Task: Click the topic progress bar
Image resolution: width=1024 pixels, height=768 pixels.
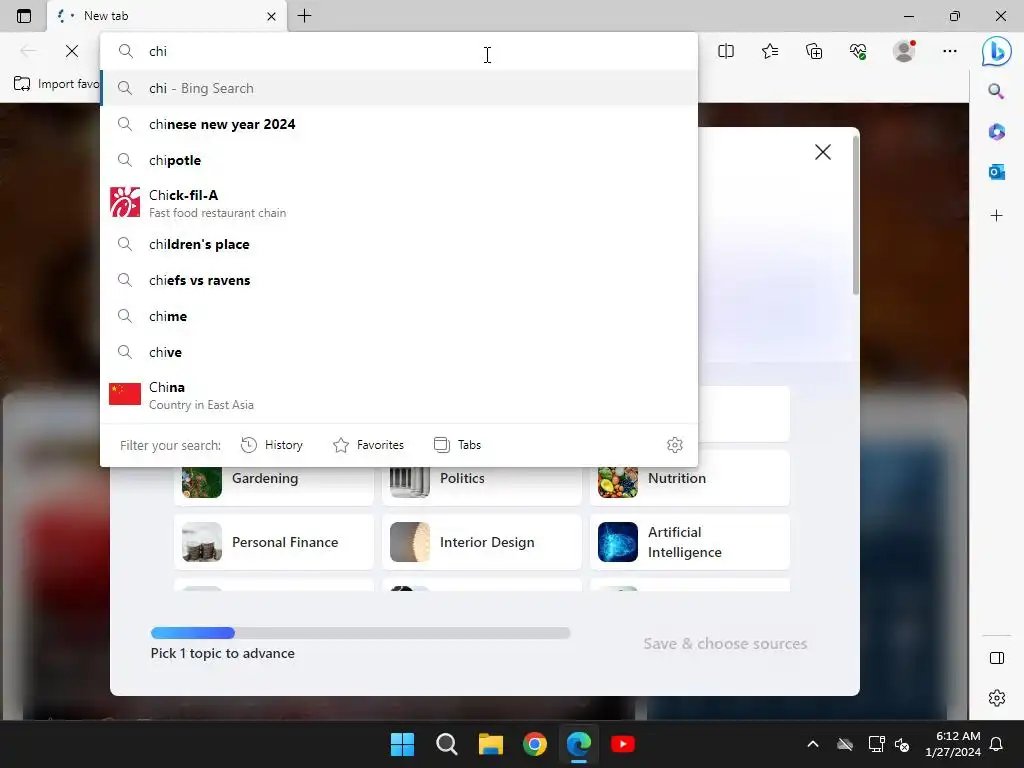Action: click(360, 633)
